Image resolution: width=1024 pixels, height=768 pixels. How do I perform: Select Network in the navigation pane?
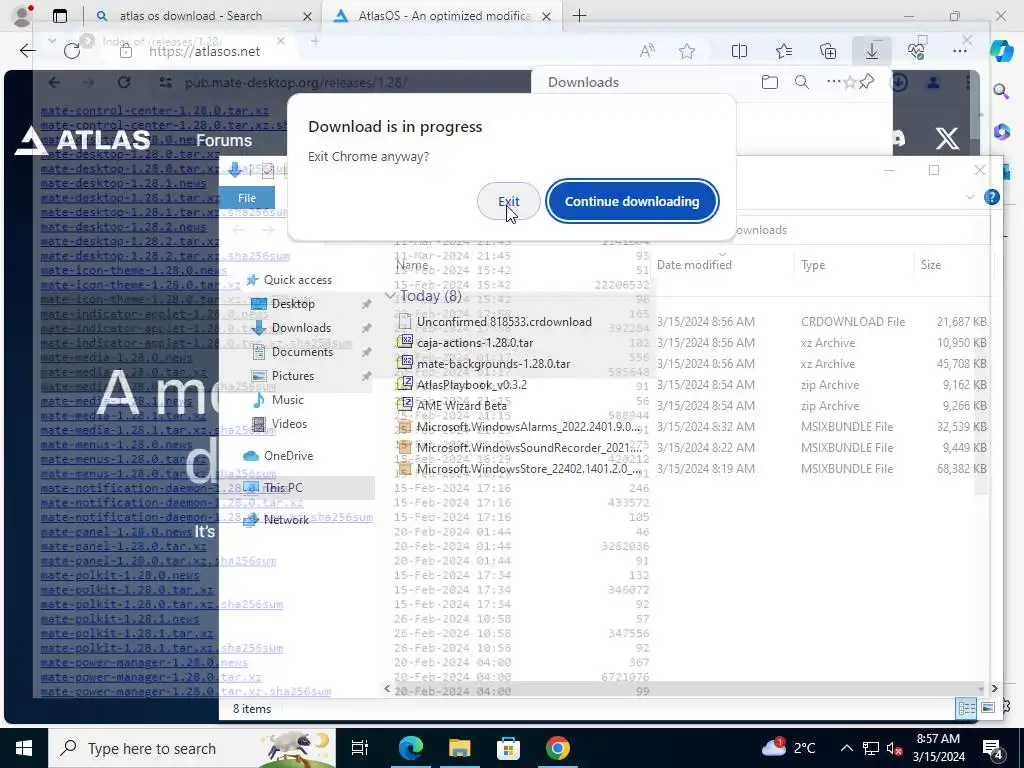286,520
